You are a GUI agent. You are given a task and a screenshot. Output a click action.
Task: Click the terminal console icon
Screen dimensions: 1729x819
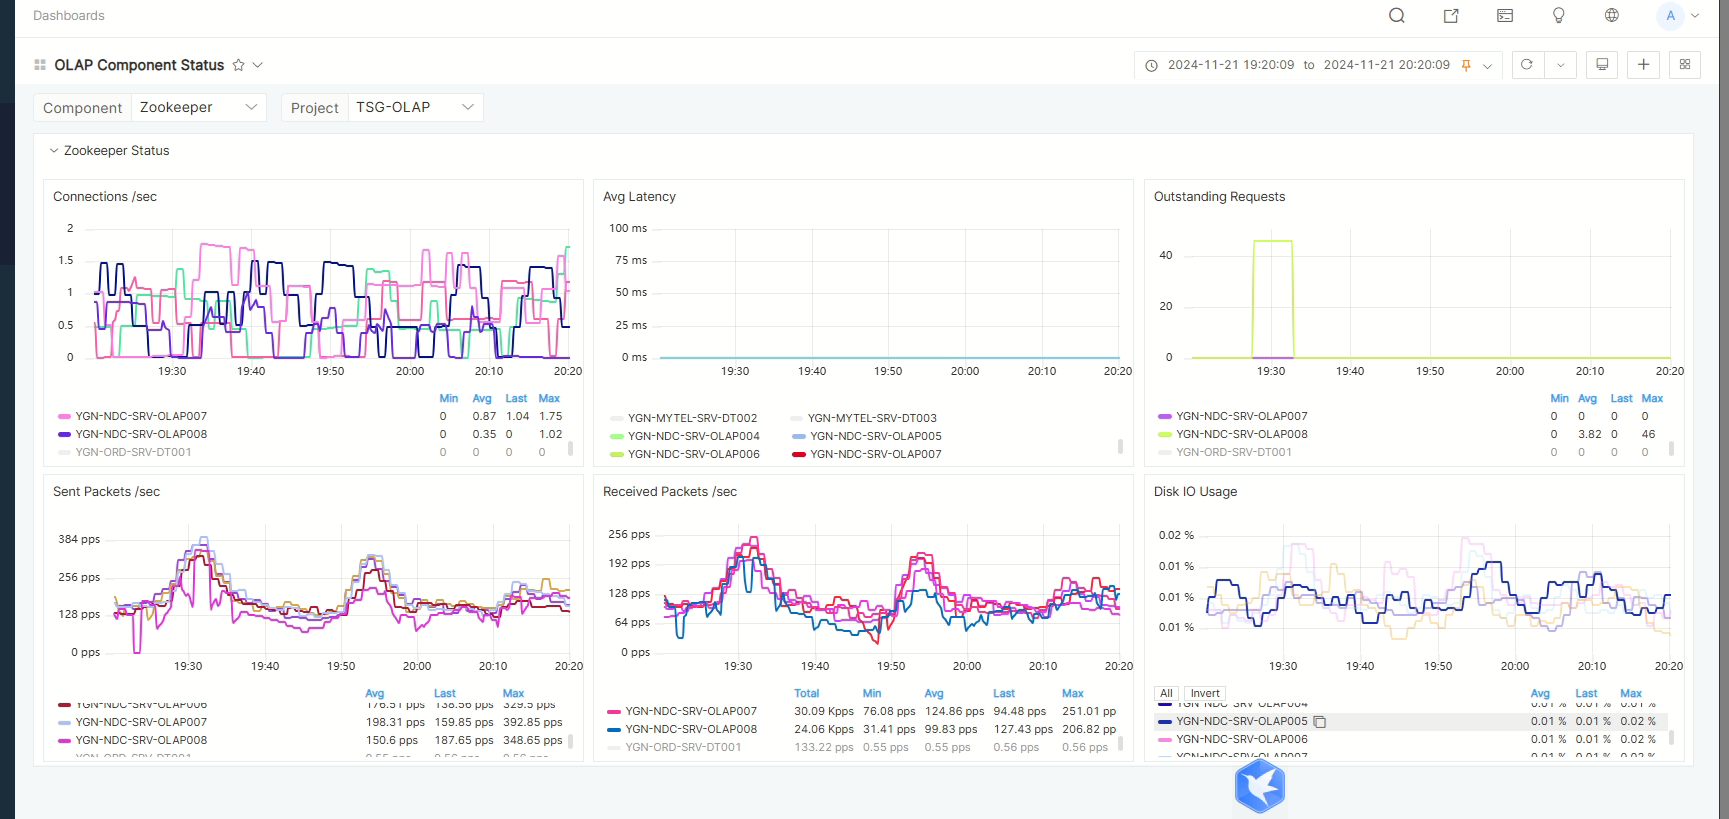coord(1505,15)
